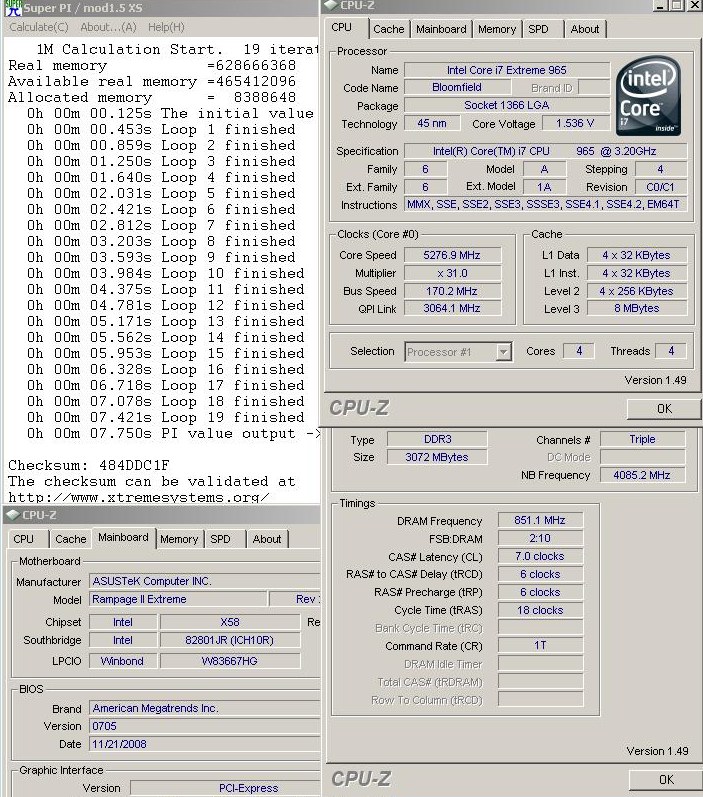Click the CPU-Z icon in Mainboard window title
Viewport: 703px width, 797px height.
tap(12, 515)
